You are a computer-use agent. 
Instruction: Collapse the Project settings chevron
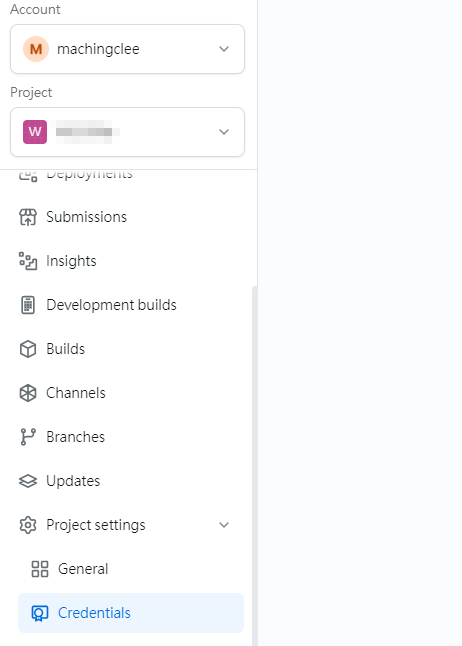click(x=224, y=525)
